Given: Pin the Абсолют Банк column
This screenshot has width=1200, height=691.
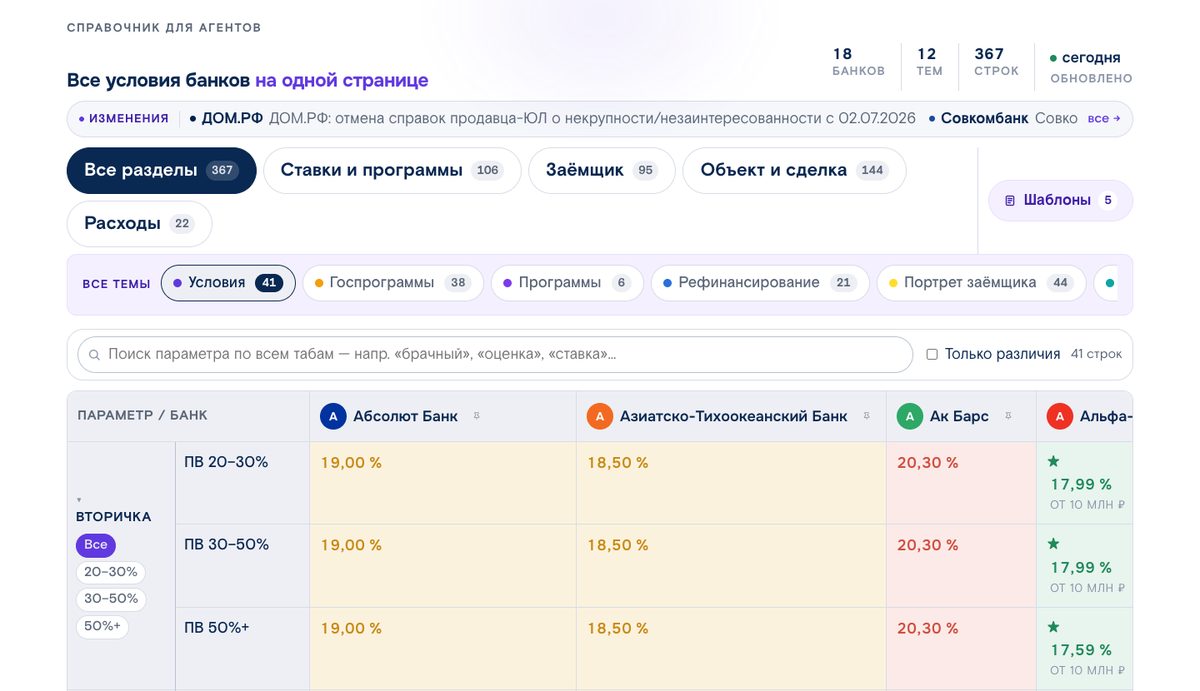Looking at the screenshot, I should [x=477, y=416].
